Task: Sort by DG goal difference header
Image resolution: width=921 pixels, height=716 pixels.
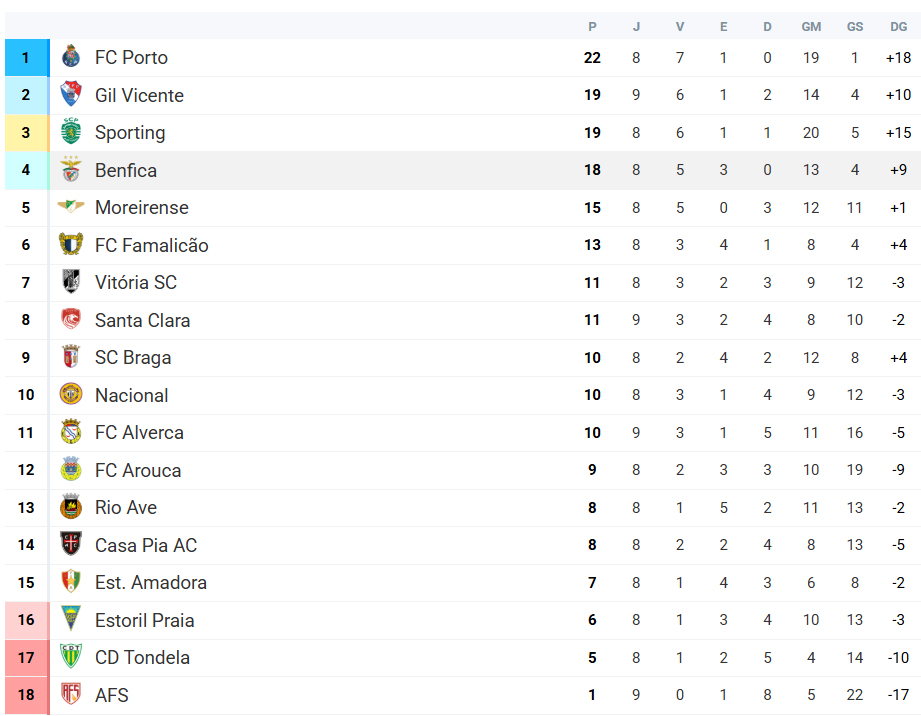Action: 898,26
